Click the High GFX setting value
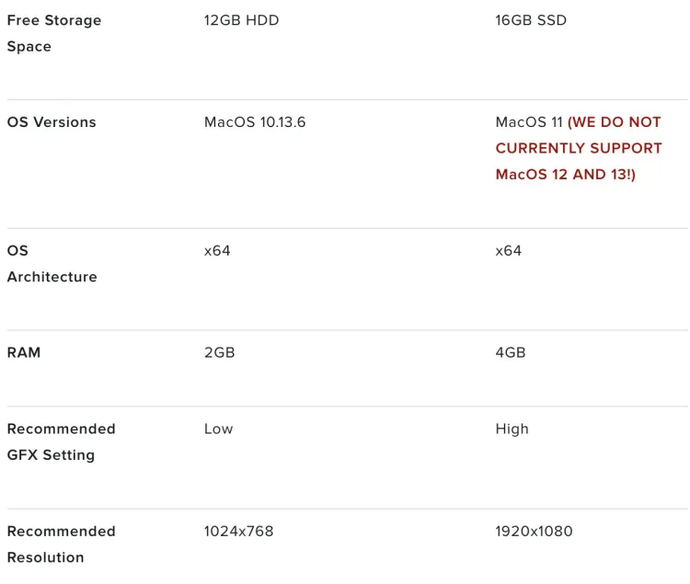The image size is (690, 584). (511, 428)
